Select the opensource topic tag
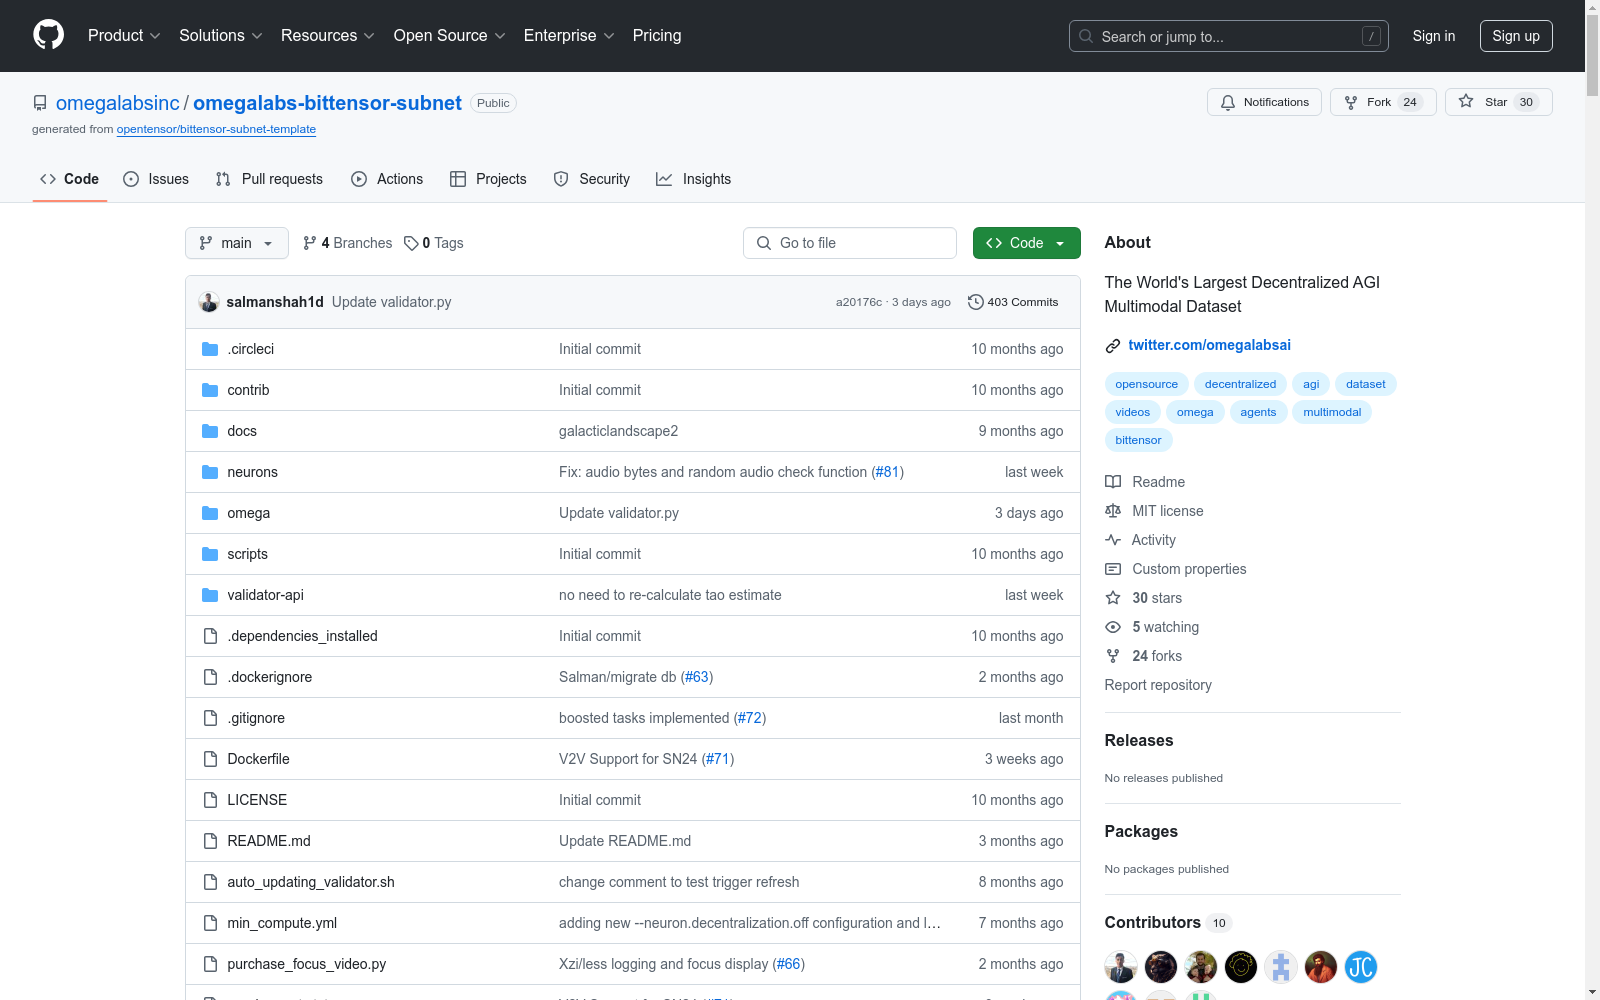This screenshot has width=1600, height=1000. pos(1147,384)
